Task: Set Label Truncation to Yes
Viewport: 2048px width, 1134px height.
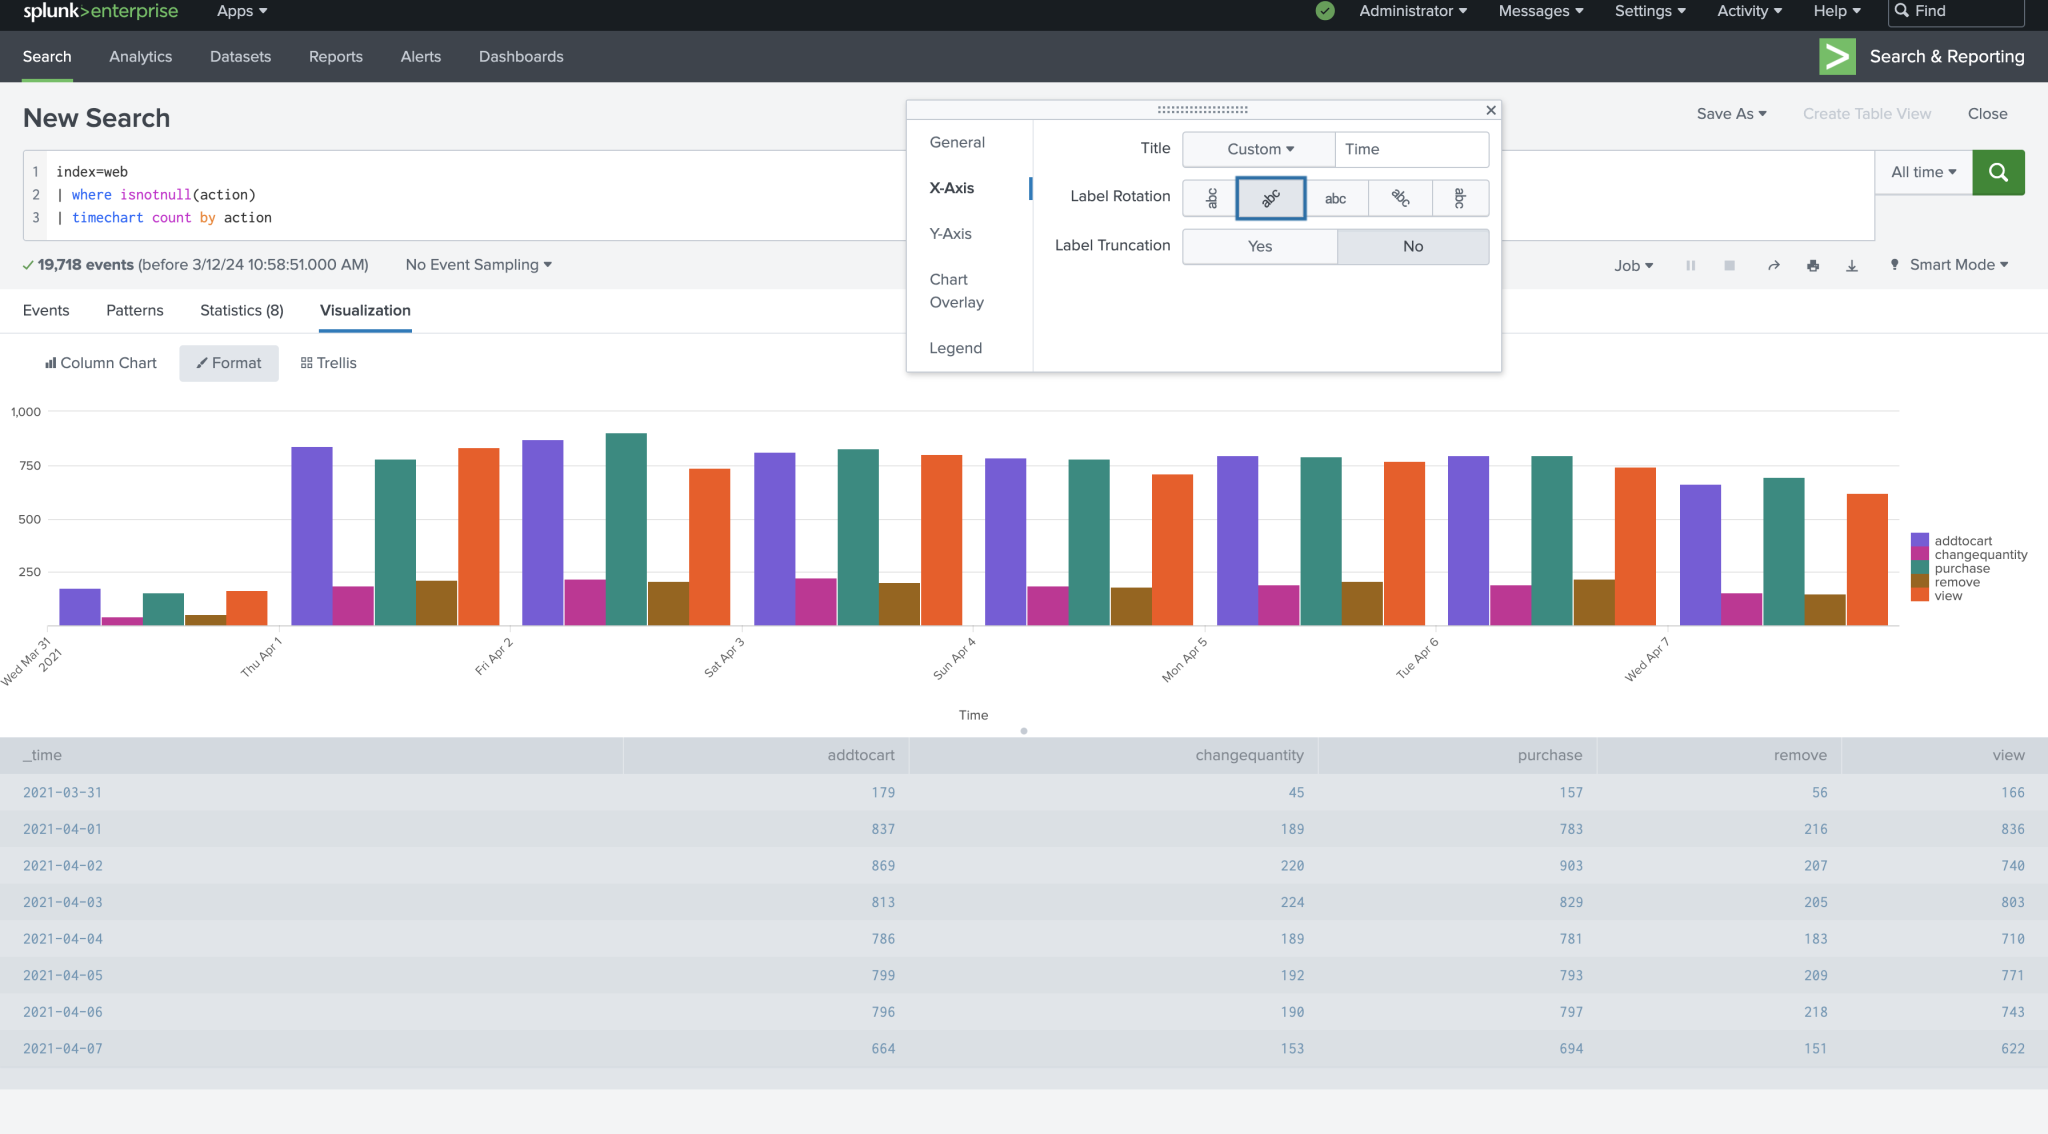Action: point(1259,246)
